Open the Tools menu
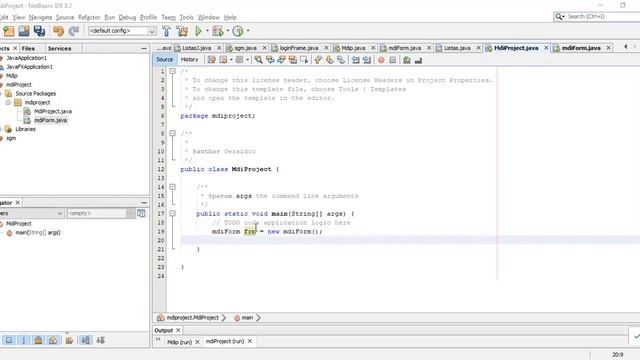The width and height of the screenshot is (640, 360). [x=187, y=18]
